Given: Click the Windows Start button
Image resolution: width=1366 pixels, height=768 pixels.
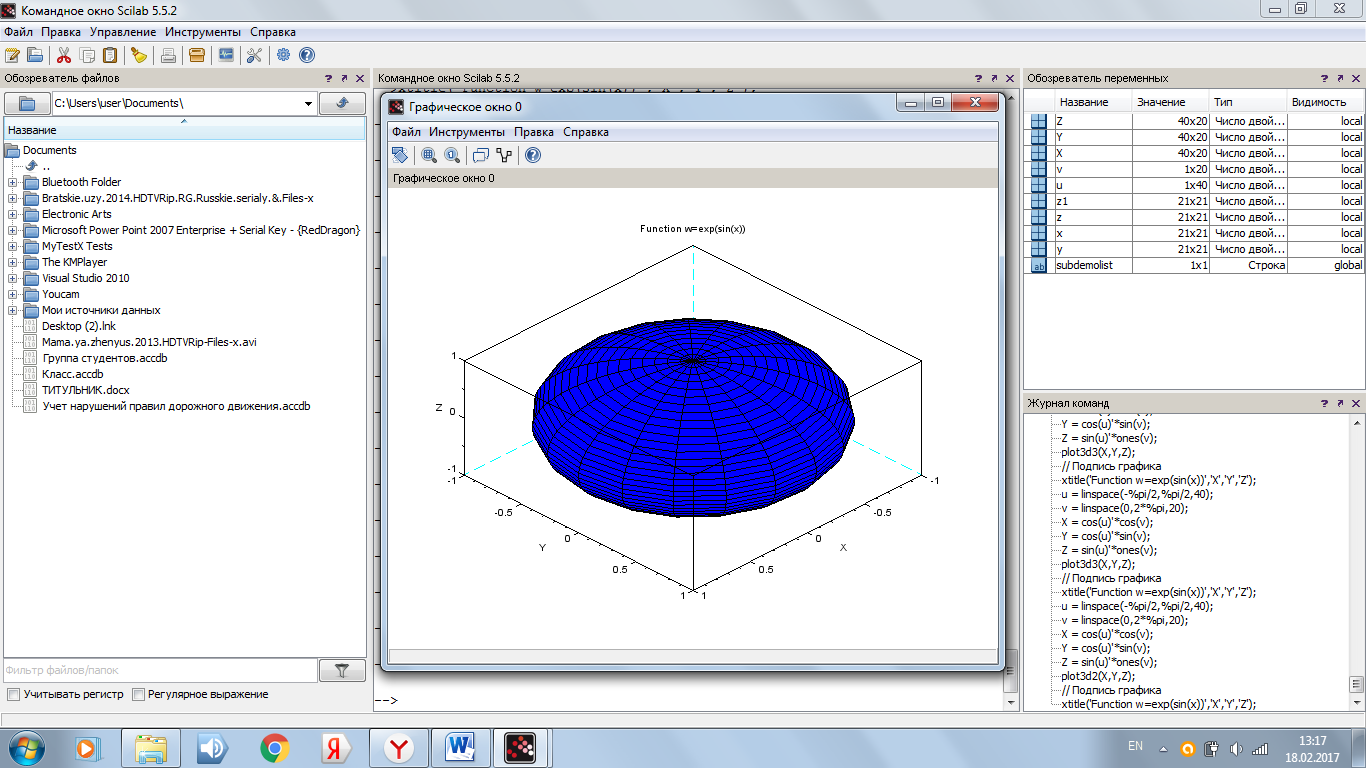Looking at the screenshot, I should coord(27,747).
